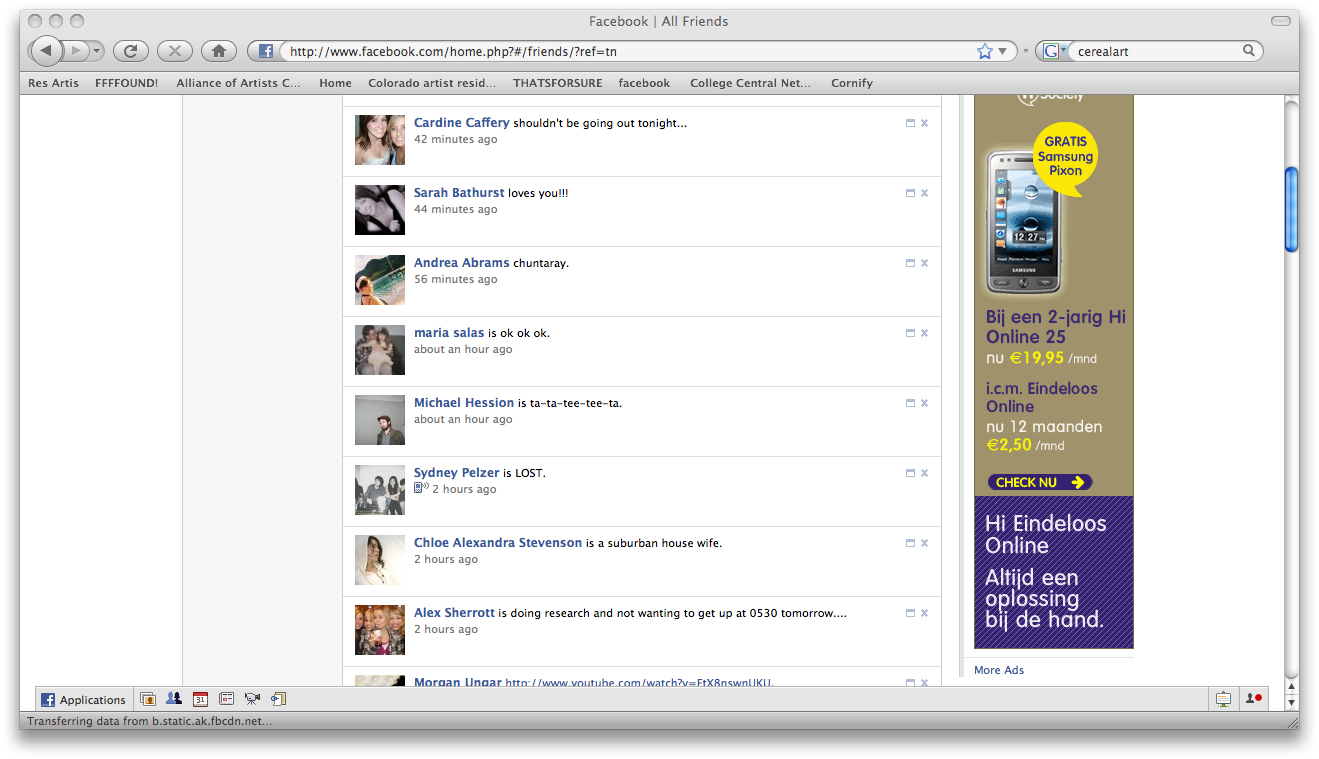Hide Cardine Caffery's story with the x
The width and height of the screenshot is (1319, 759).
pos(924,123)
